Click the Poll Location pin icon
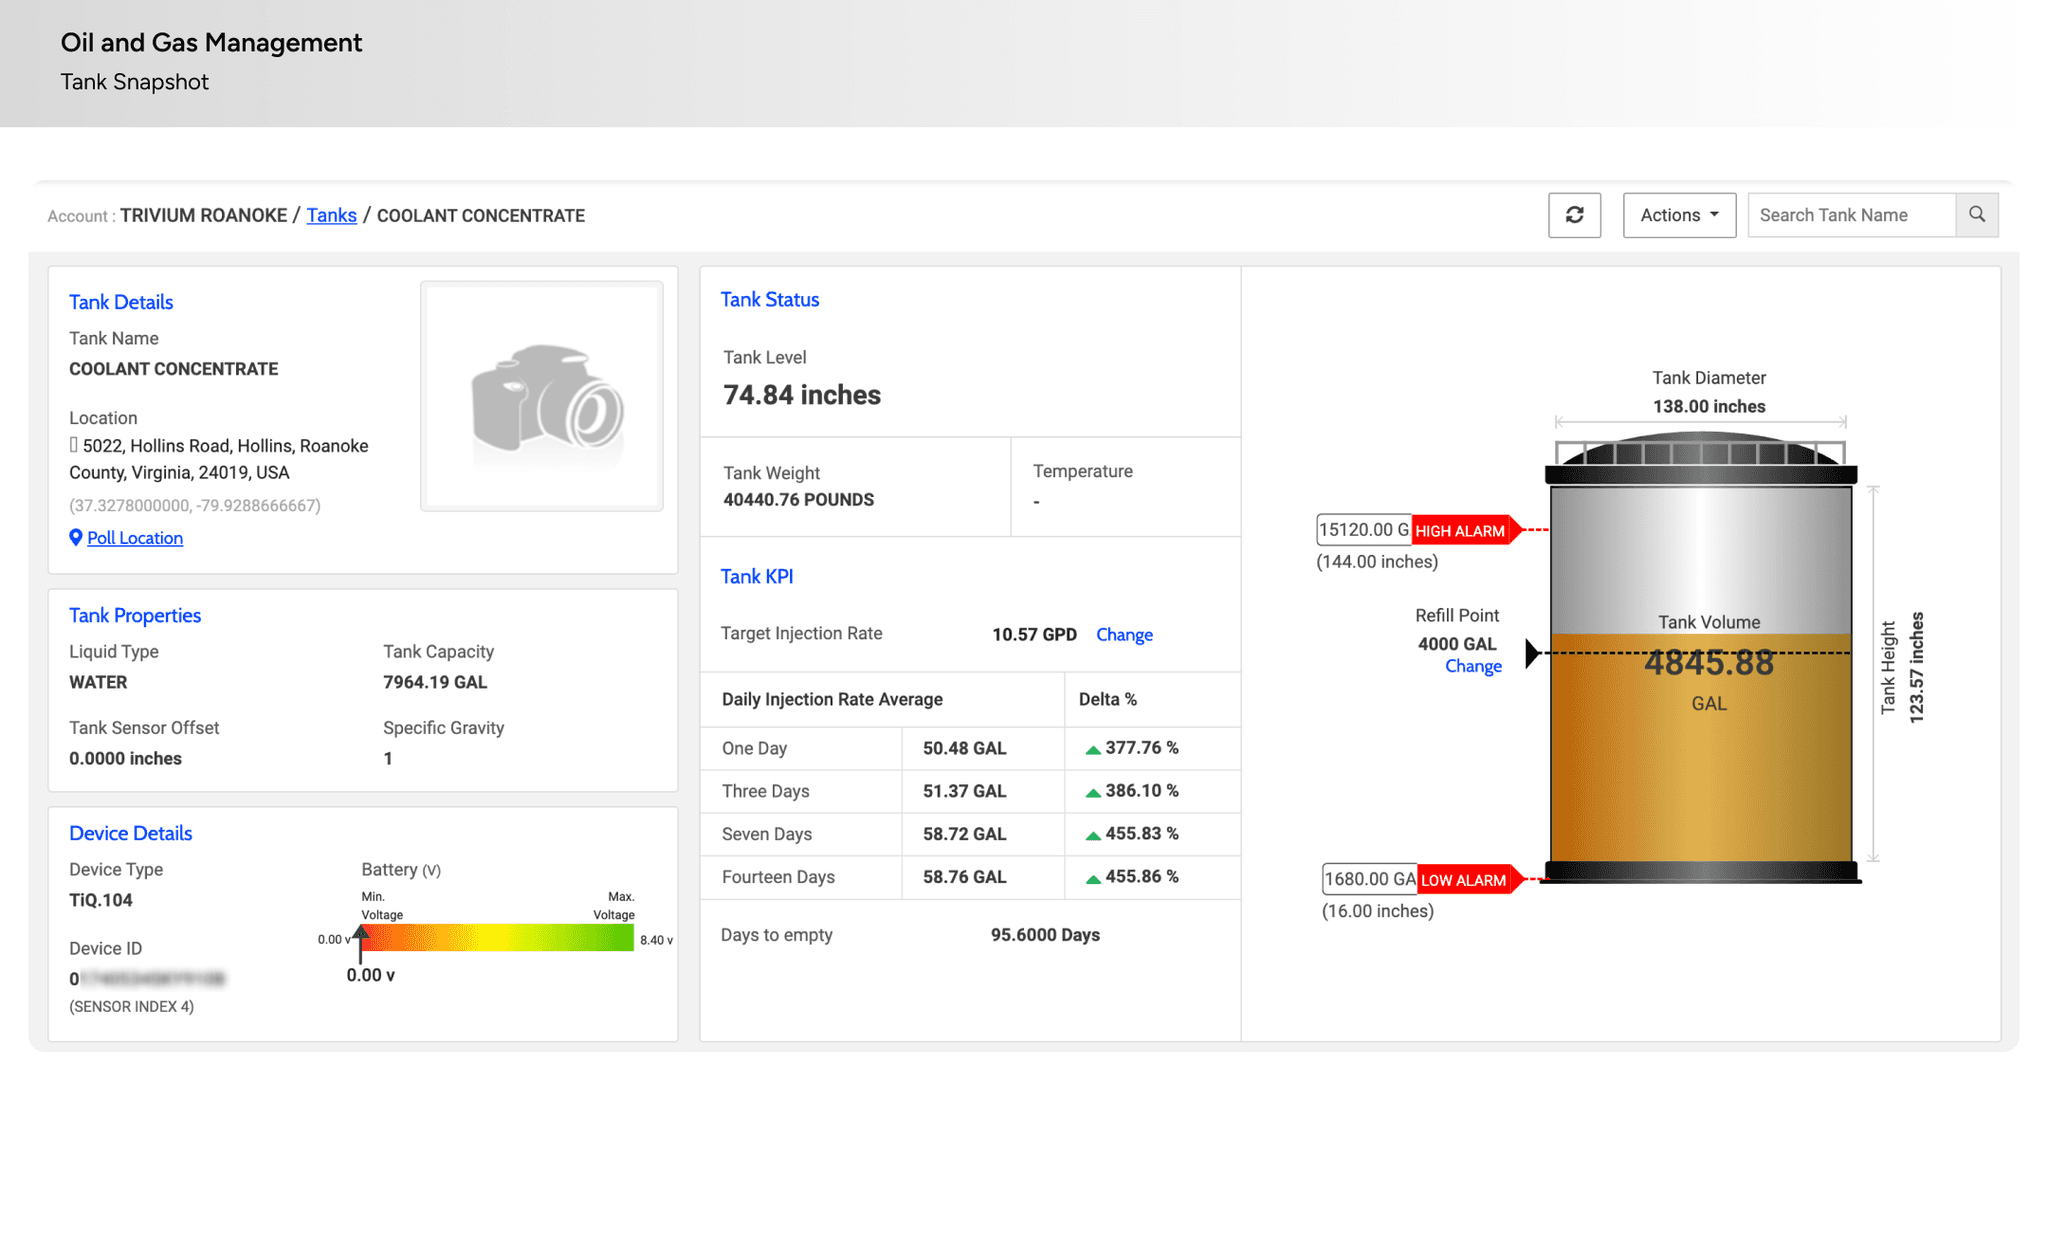 pyautogui.click(x=76, y=537)
